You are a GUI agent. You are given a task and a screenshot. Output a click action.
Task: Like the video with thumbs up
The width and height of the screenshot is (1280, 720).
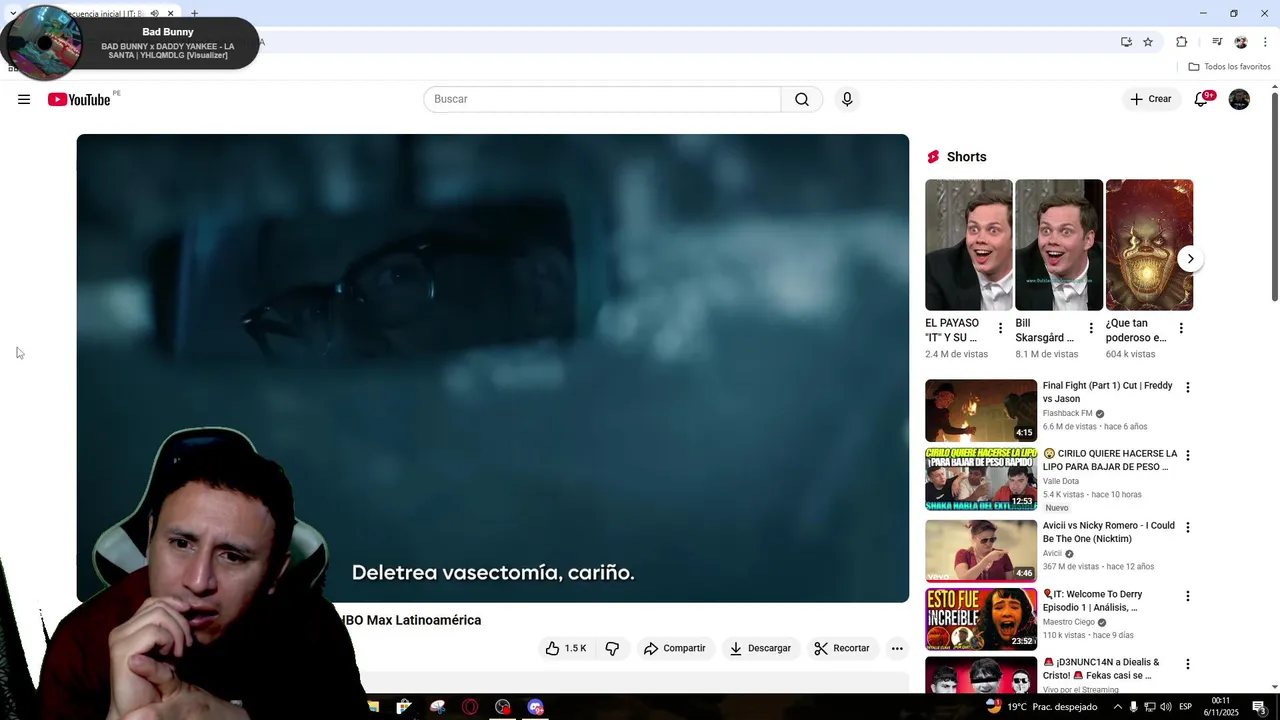click(566, 648)
